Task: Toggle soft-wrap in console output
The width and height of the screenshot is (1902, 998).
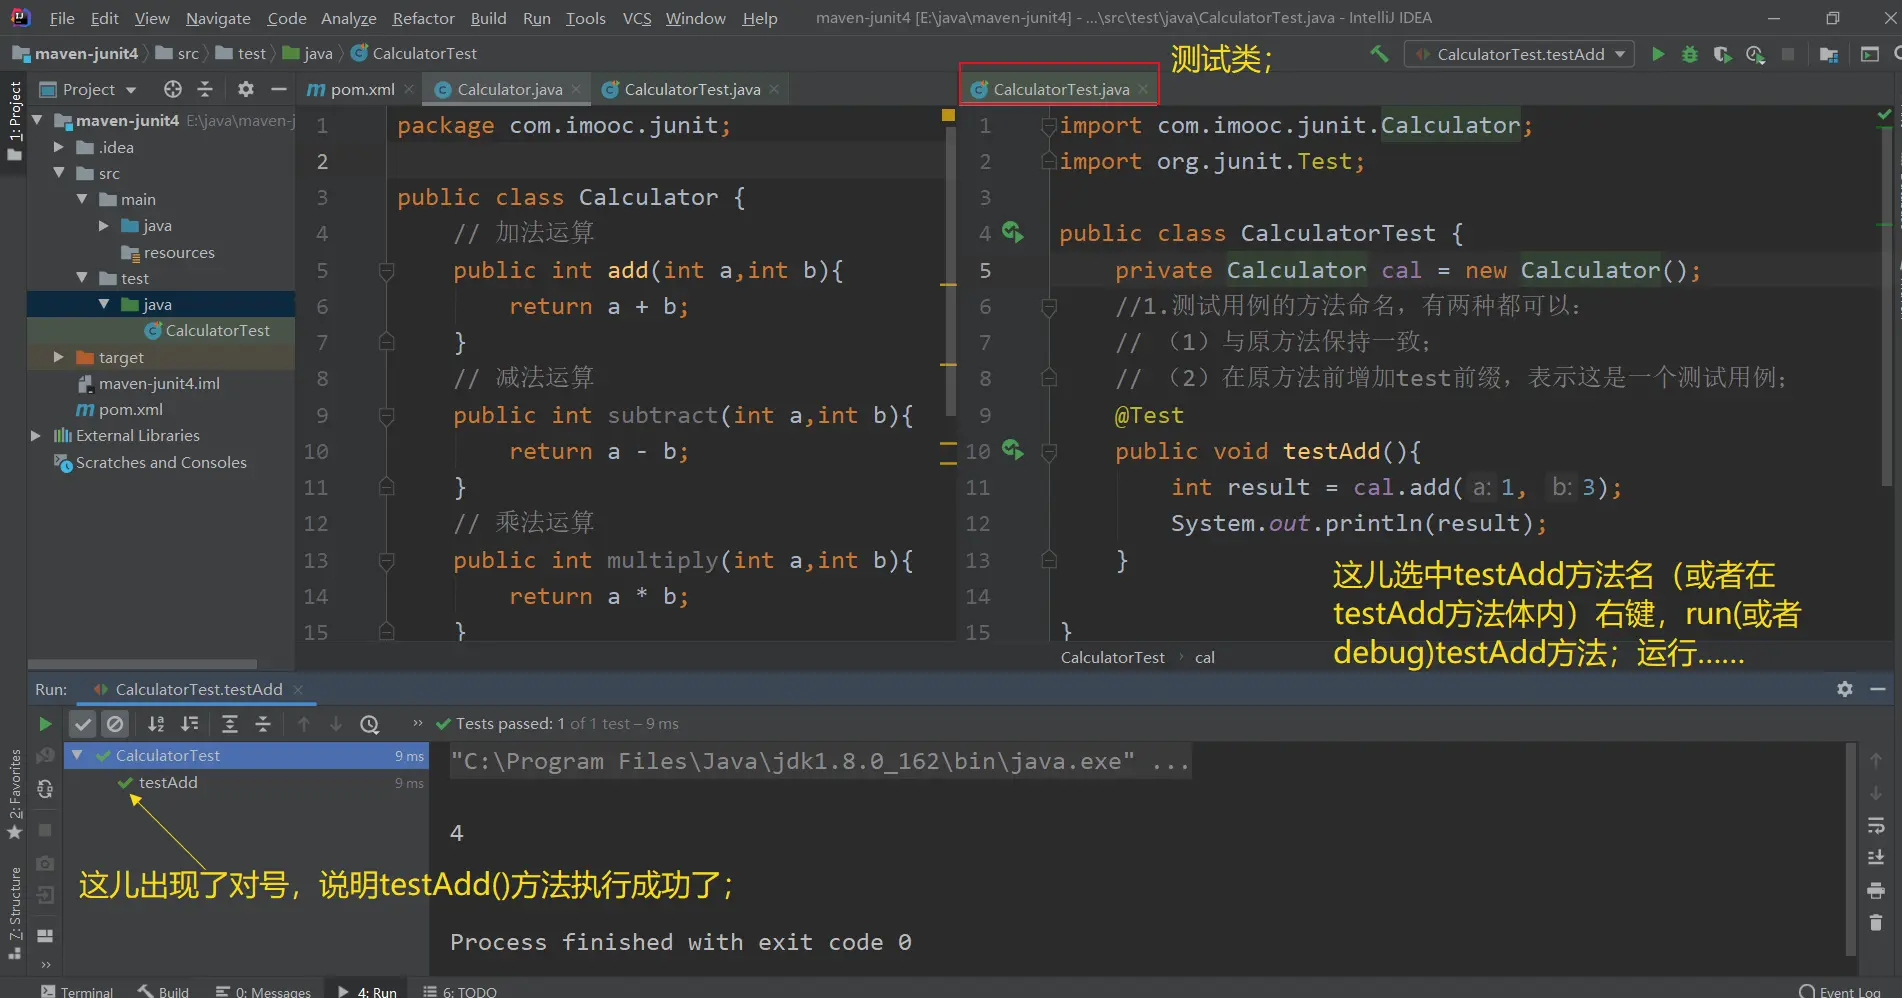Action: click(x=1876, y=826)
